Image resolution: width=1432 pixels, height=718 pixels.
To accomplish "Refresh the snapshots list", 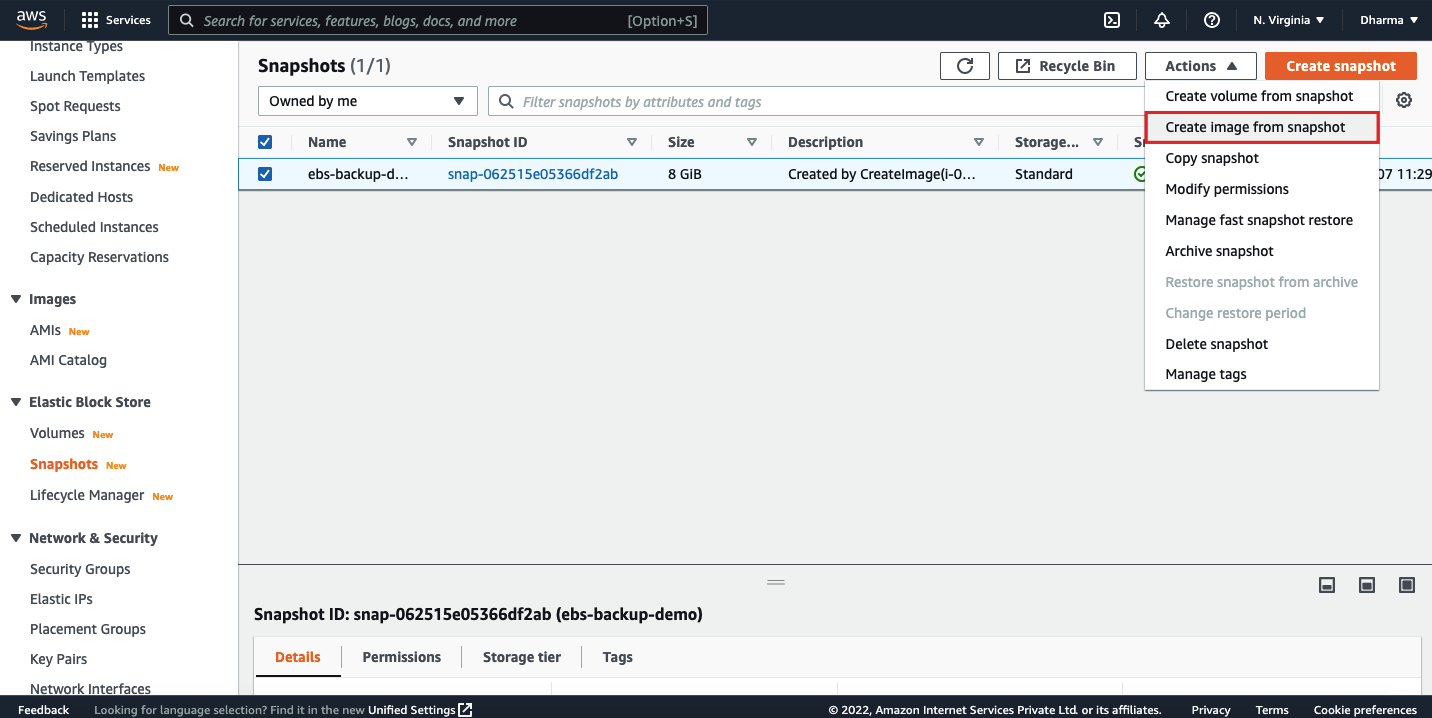I will pyautogui.click(x=965, y=66).
